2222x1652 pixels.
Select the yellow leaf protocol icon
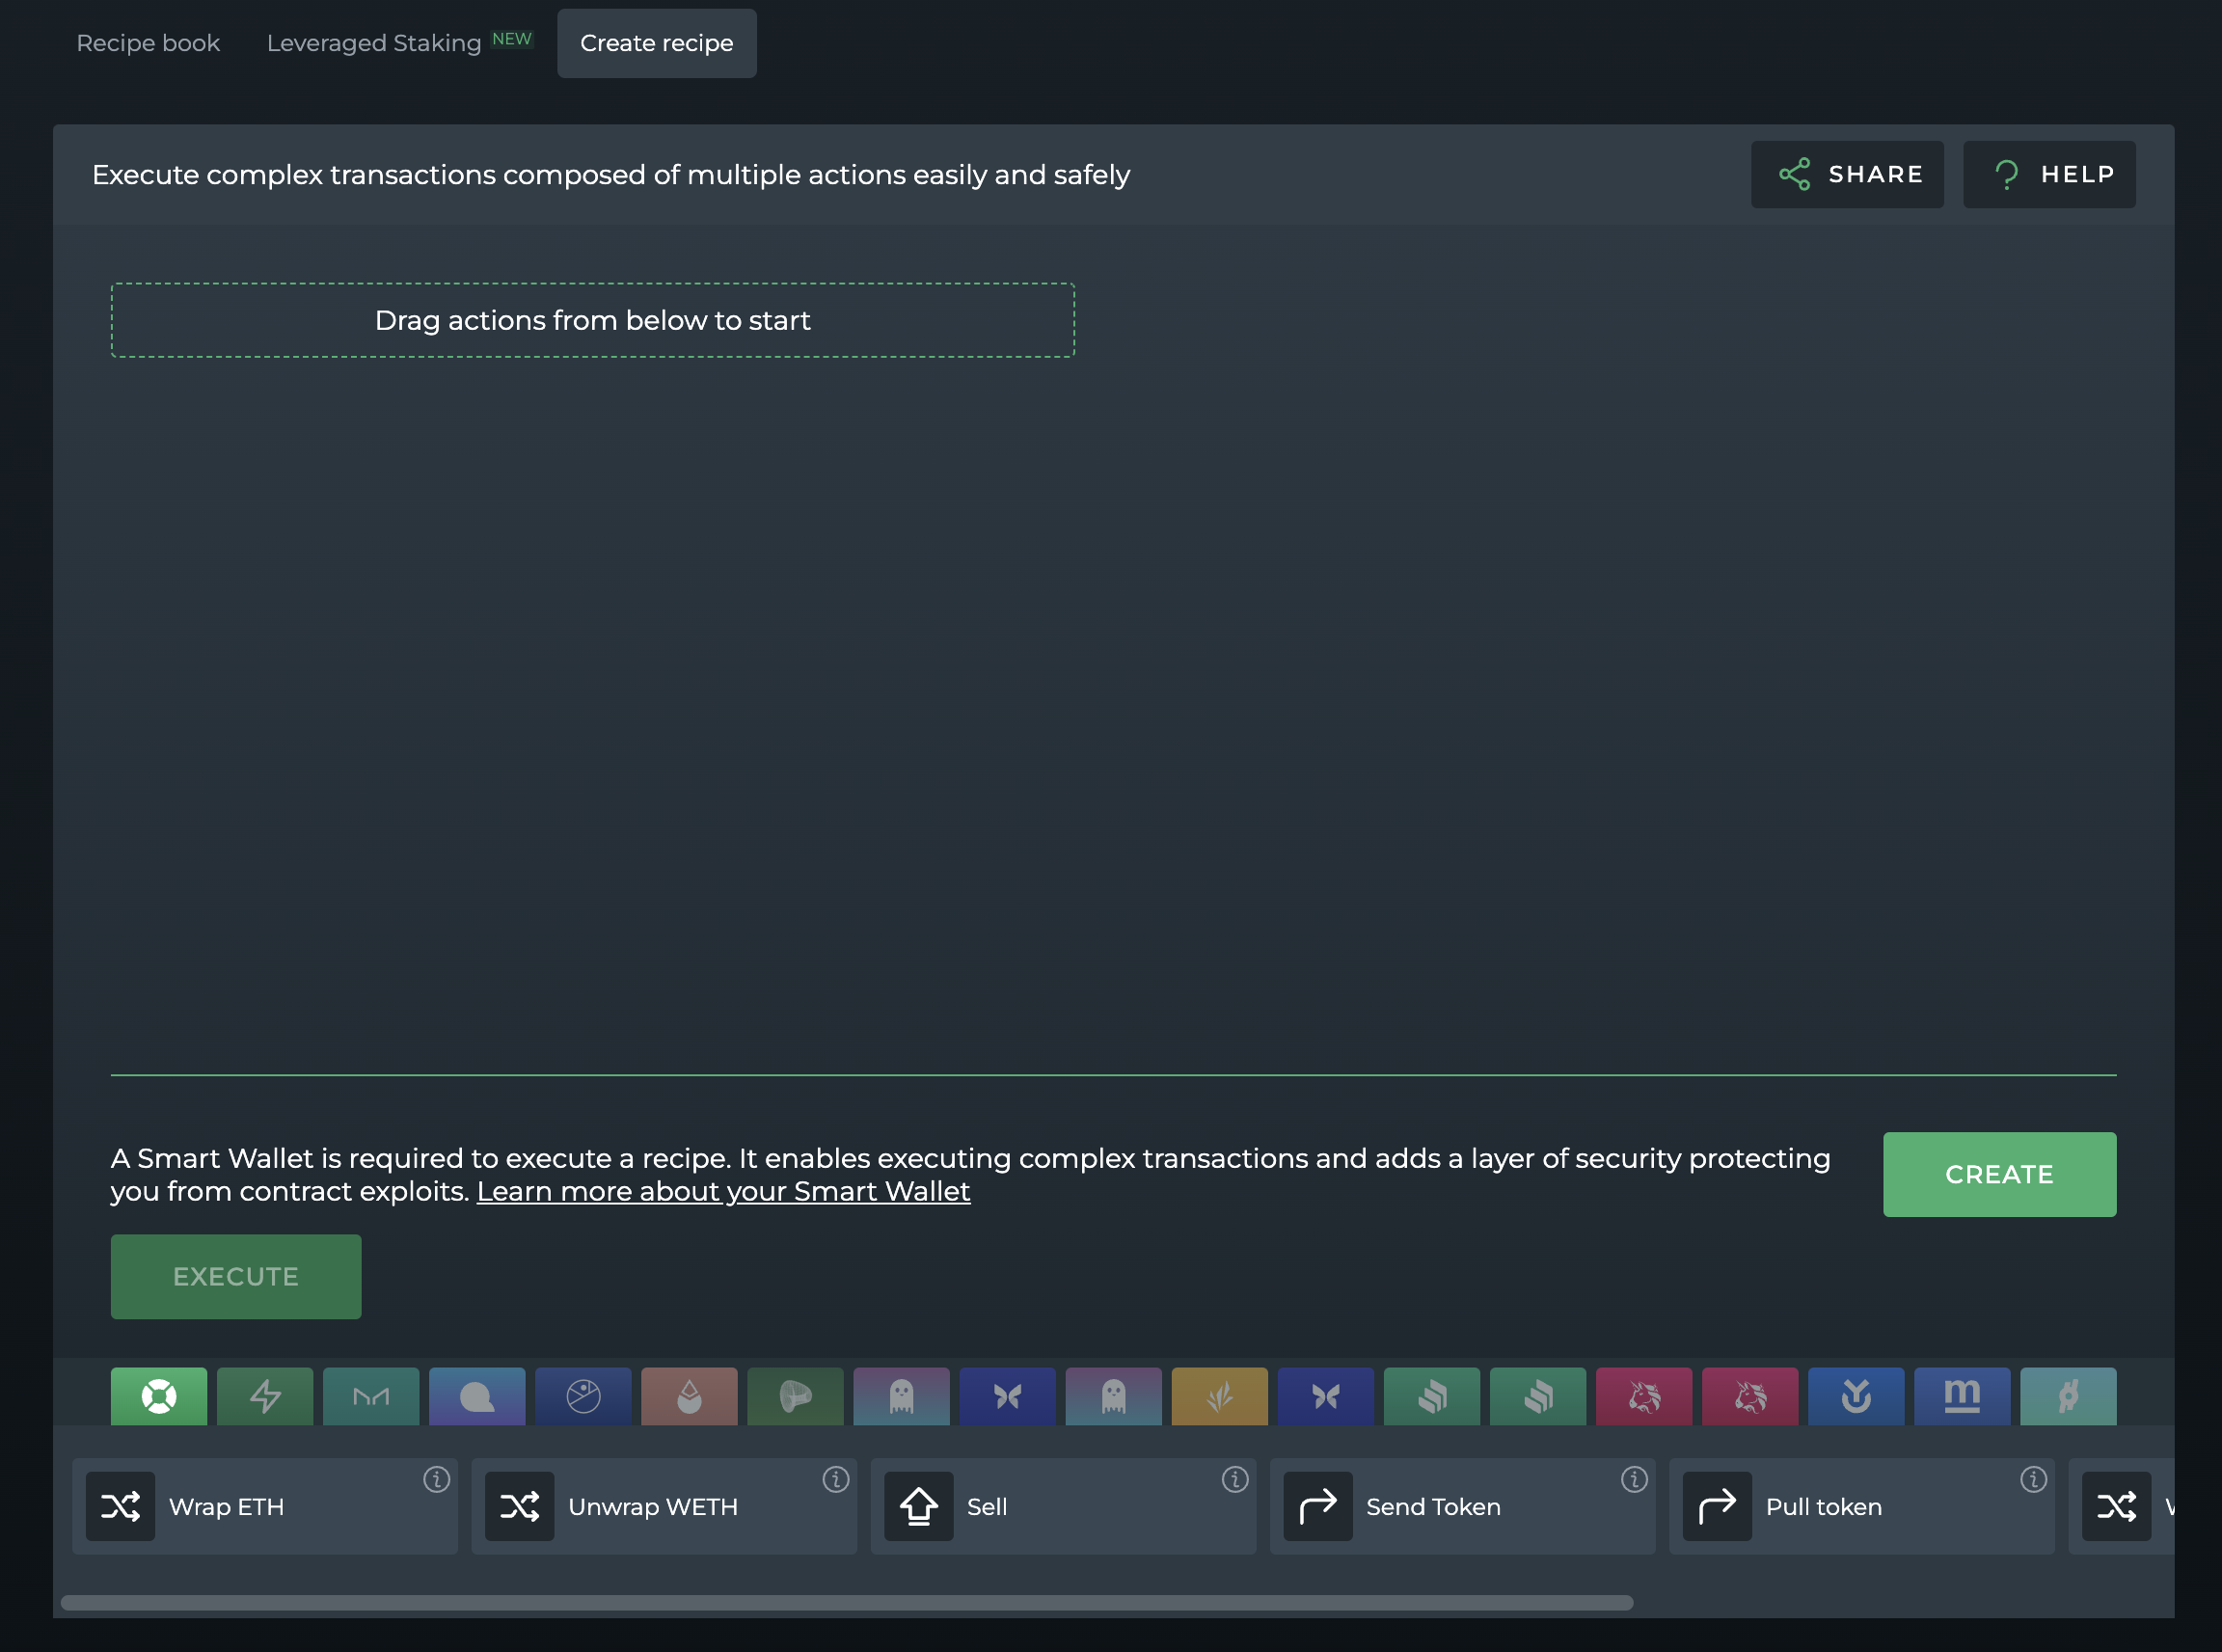[x=1219, y=1396]
